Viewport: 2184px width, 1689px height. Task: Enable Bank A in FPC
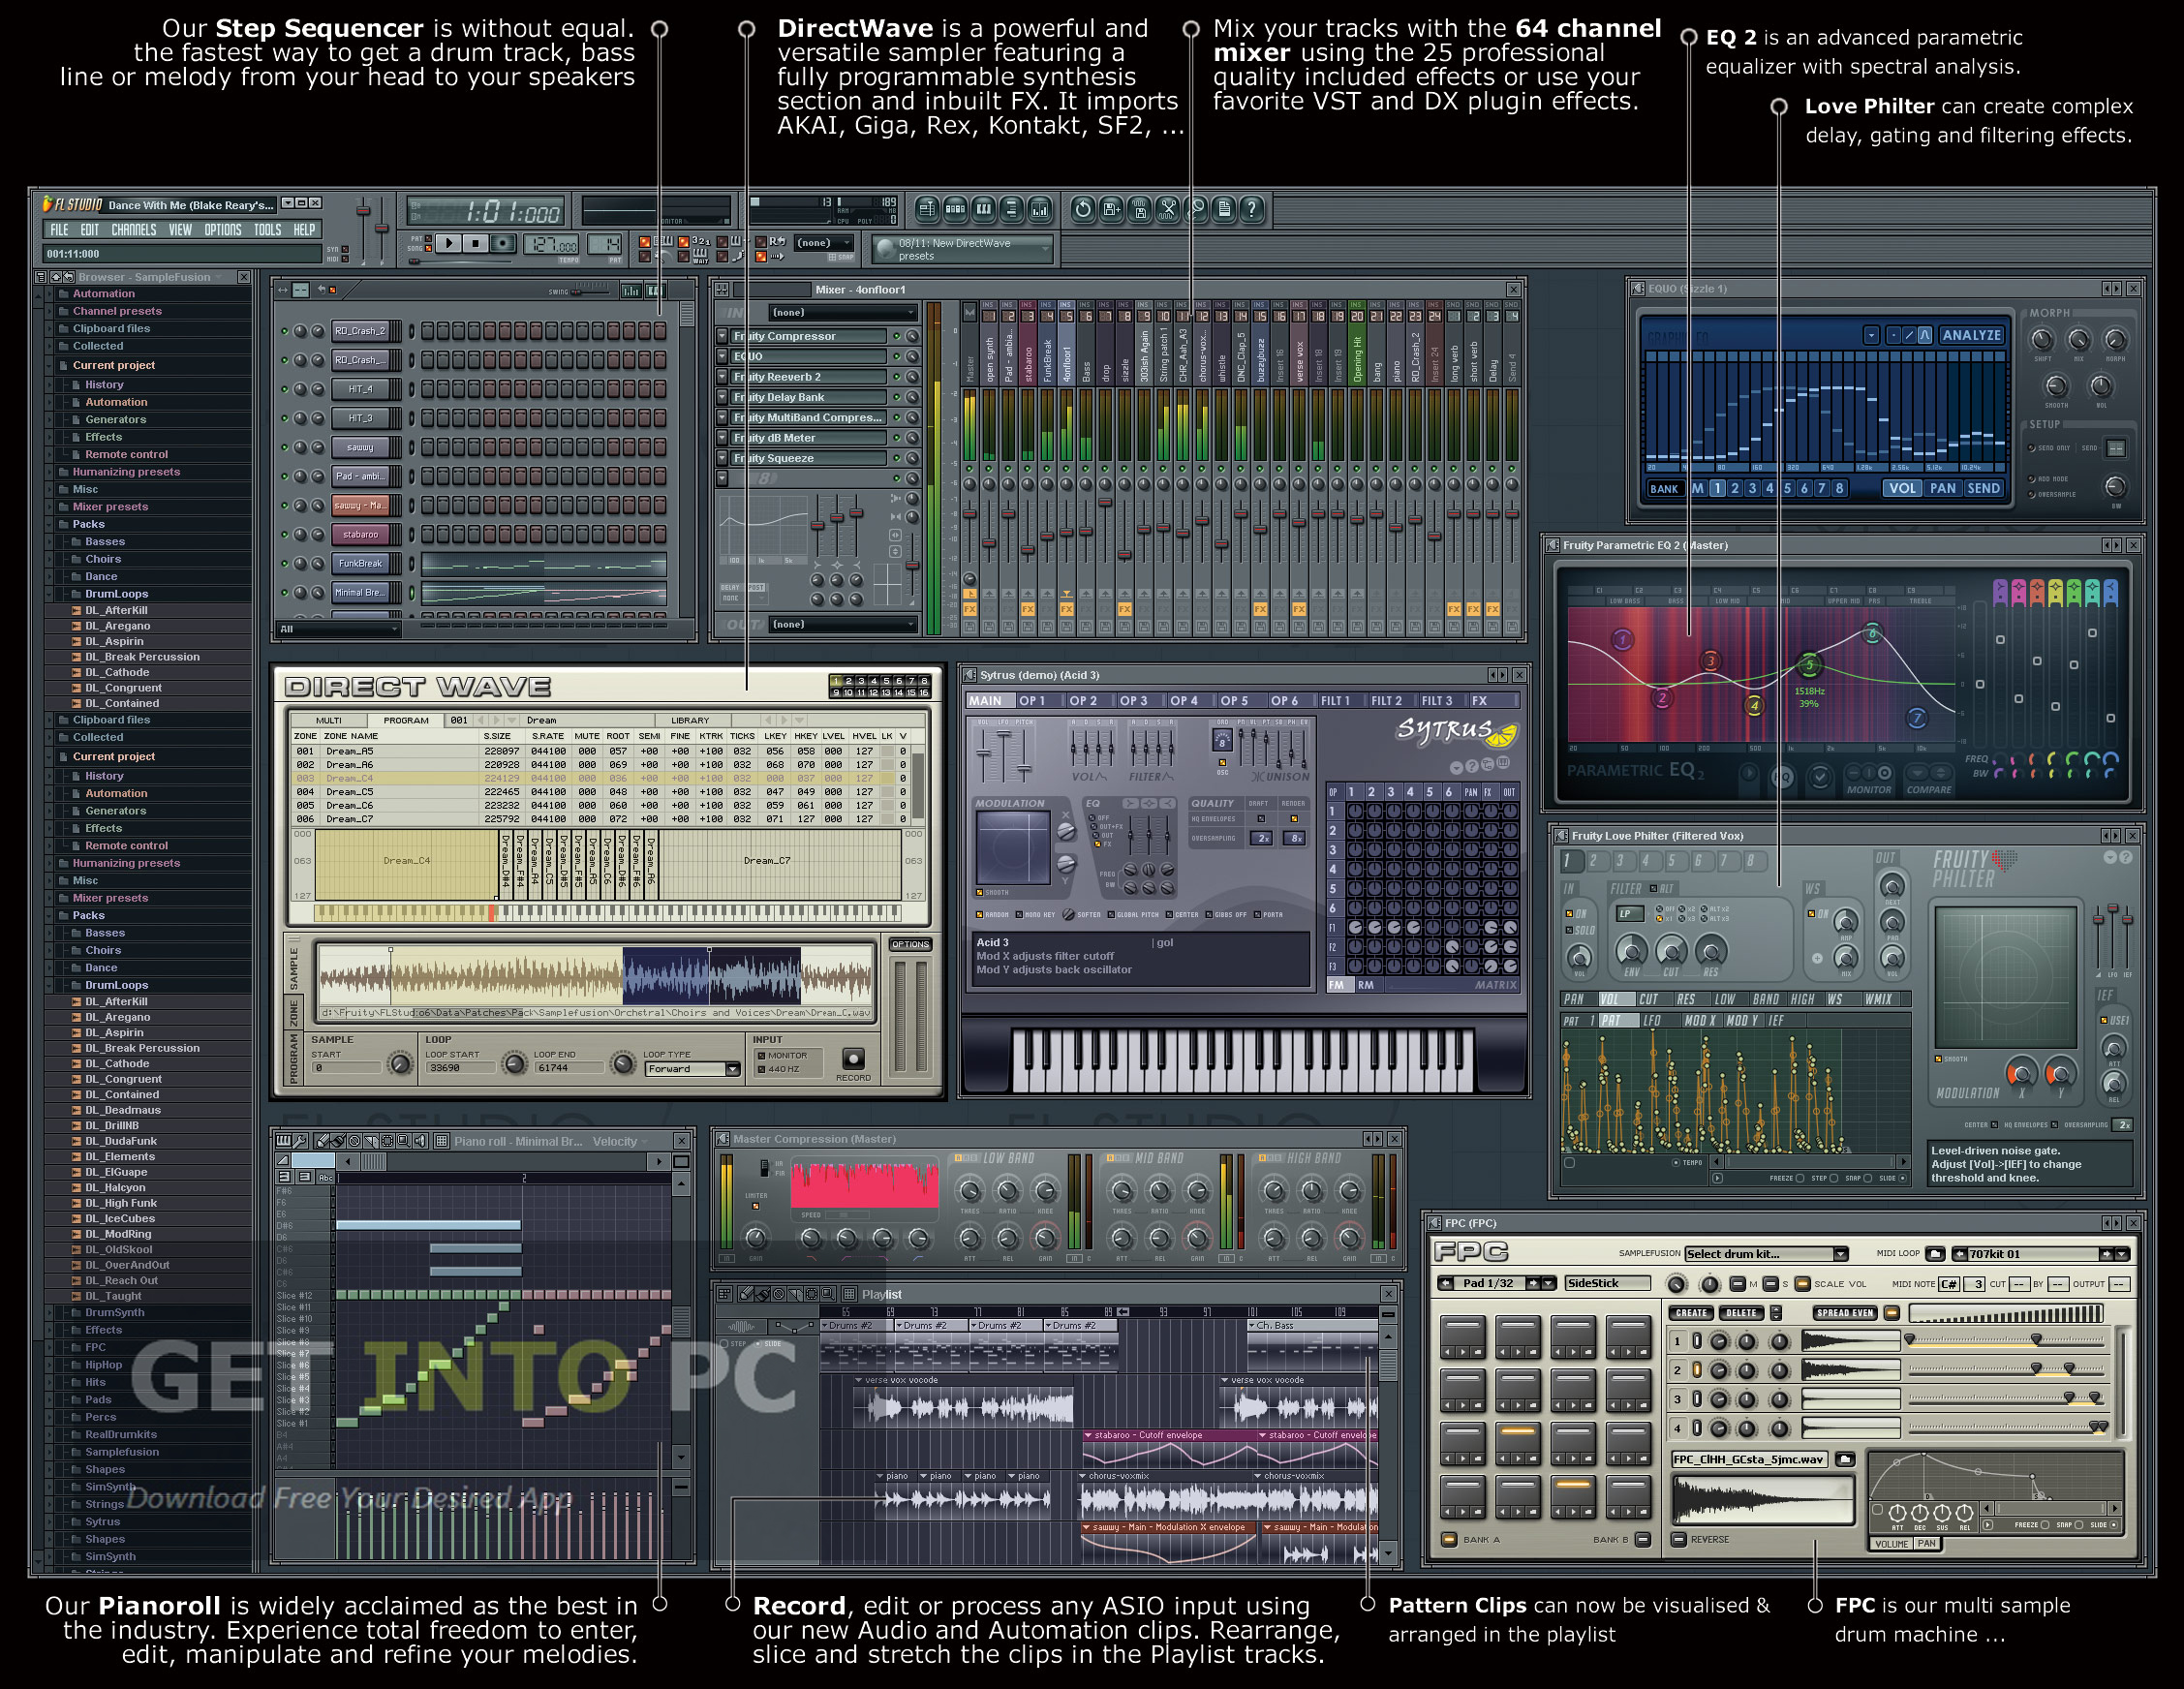(x=1449, y=1539)
